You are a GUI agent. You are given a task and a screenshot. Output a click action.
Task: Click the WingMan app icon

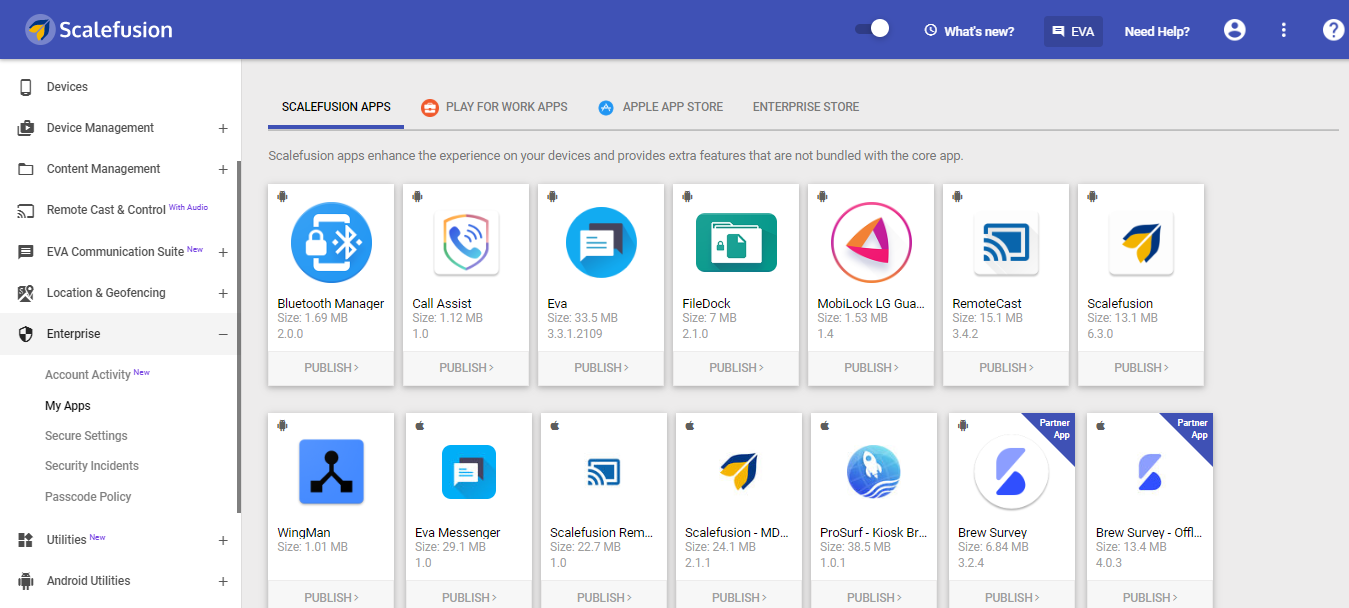(x=331, y=471)
